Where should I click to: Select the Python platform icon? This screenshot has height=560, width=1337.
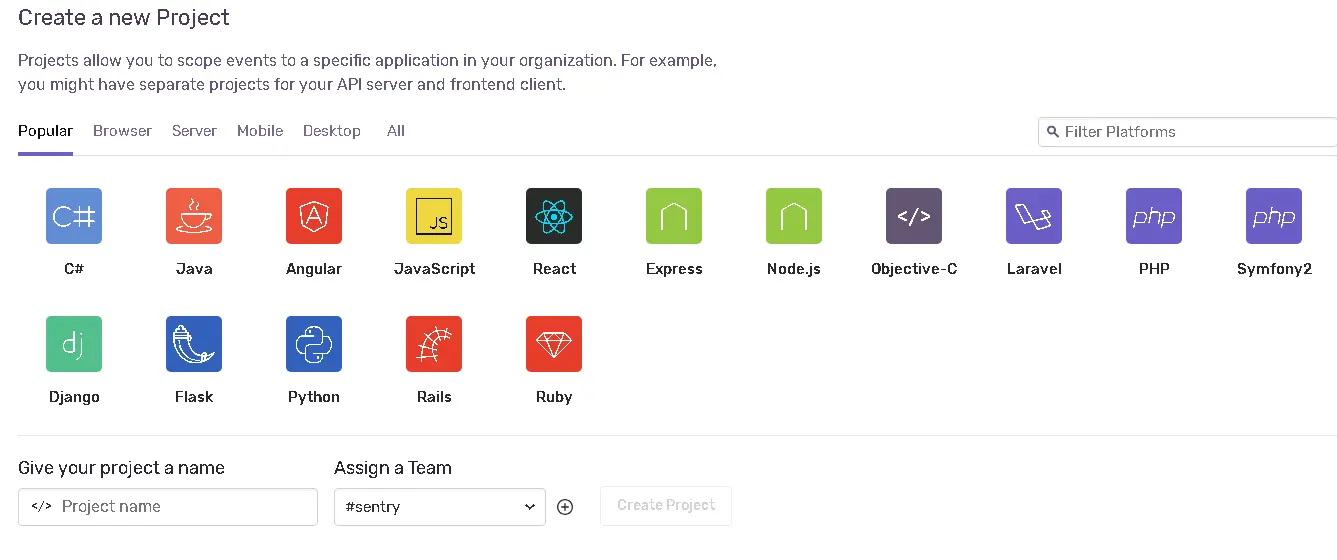tap(314, 344)
